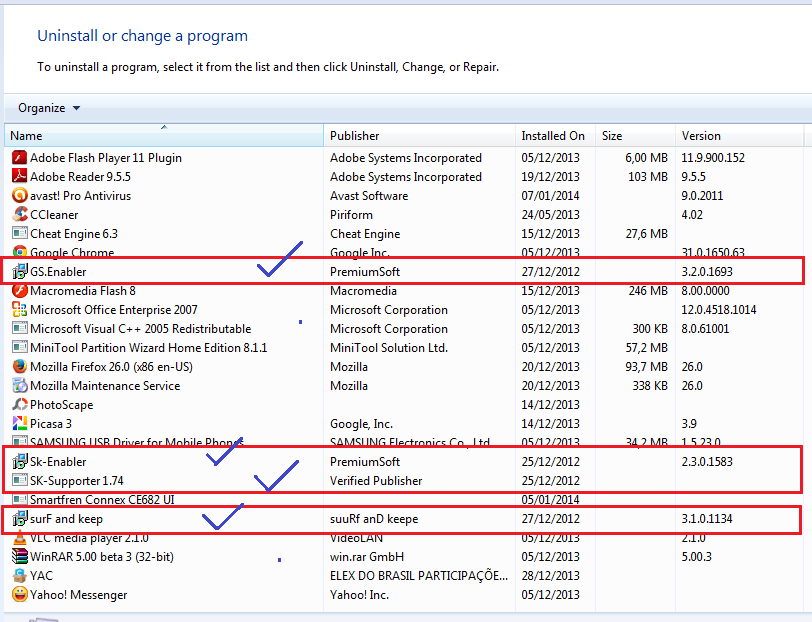Click the 6,00 MB size value
This screenshot has height=622, width=812.
646,157
